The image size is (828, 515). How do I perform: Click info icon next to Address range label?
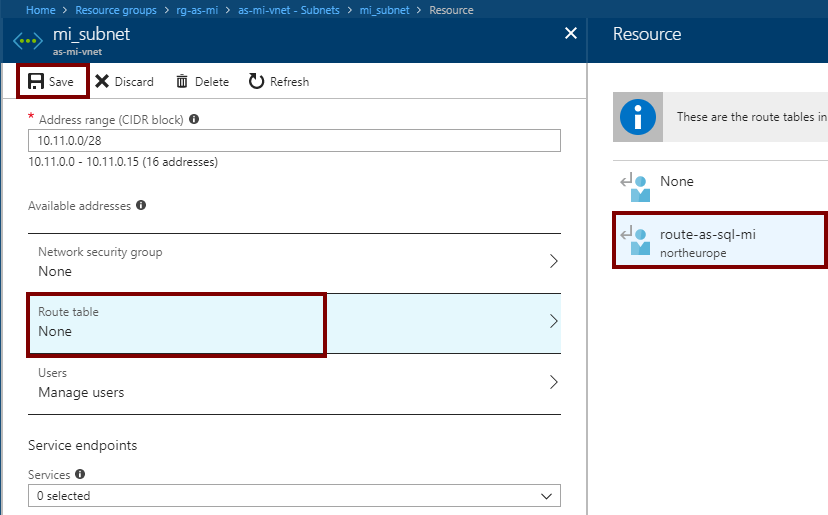click(x=194, y=119)
